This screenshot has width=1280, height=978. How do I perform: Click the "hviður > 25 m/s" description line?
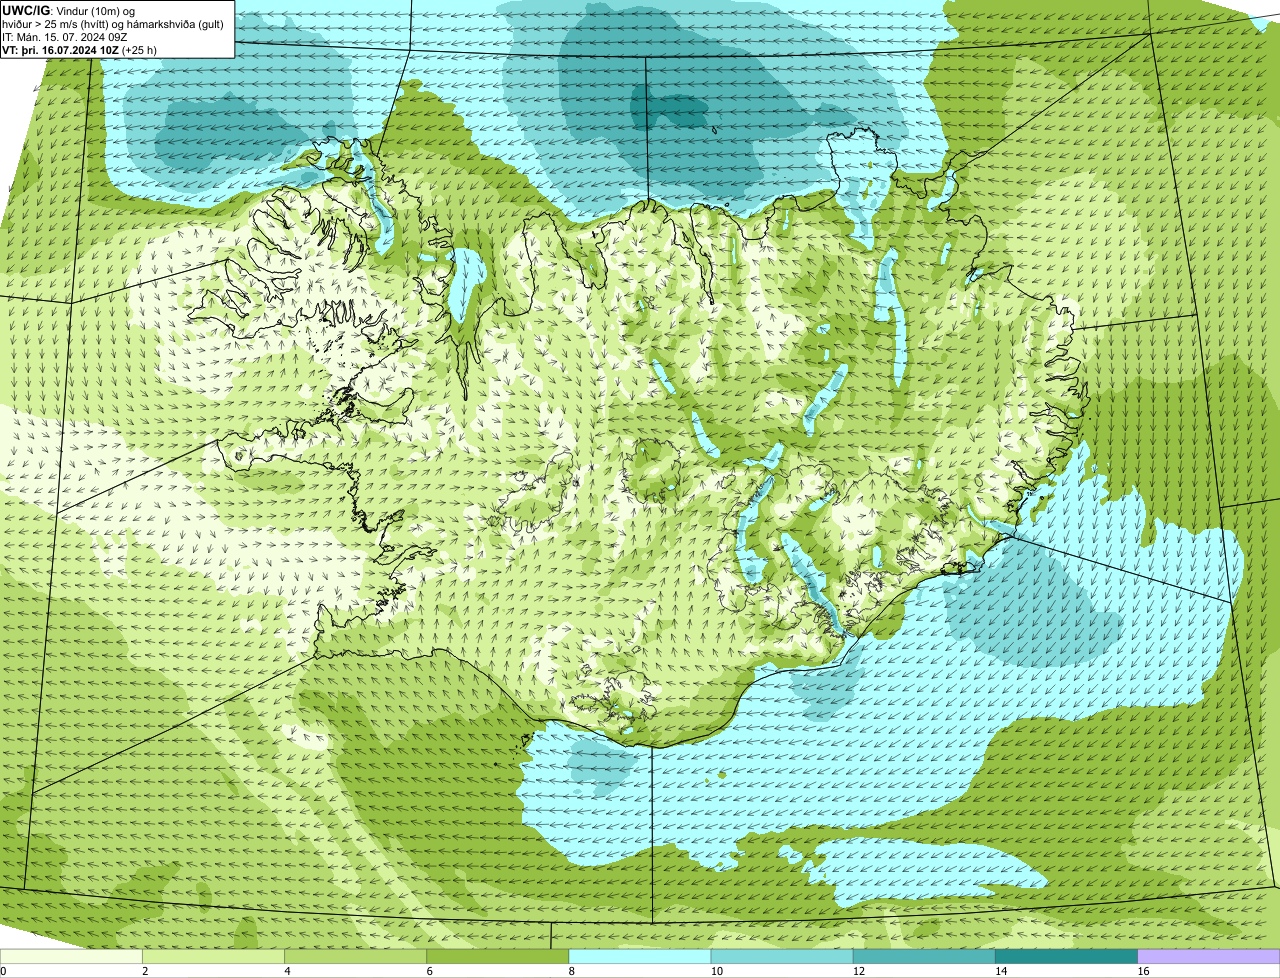[113, 23]
